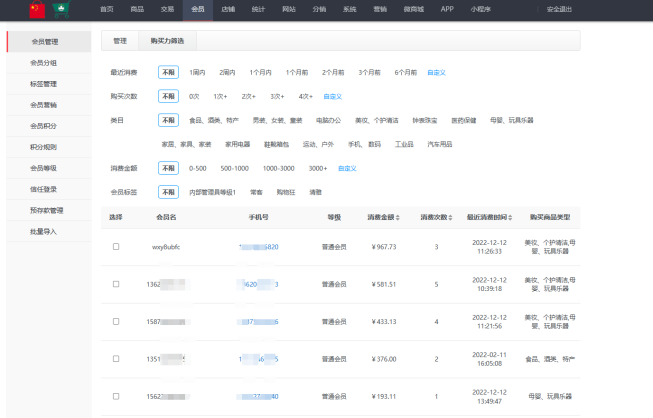653x418 pixels.
Task: Select 会员管理 in the sidebar
Action: 49,42
